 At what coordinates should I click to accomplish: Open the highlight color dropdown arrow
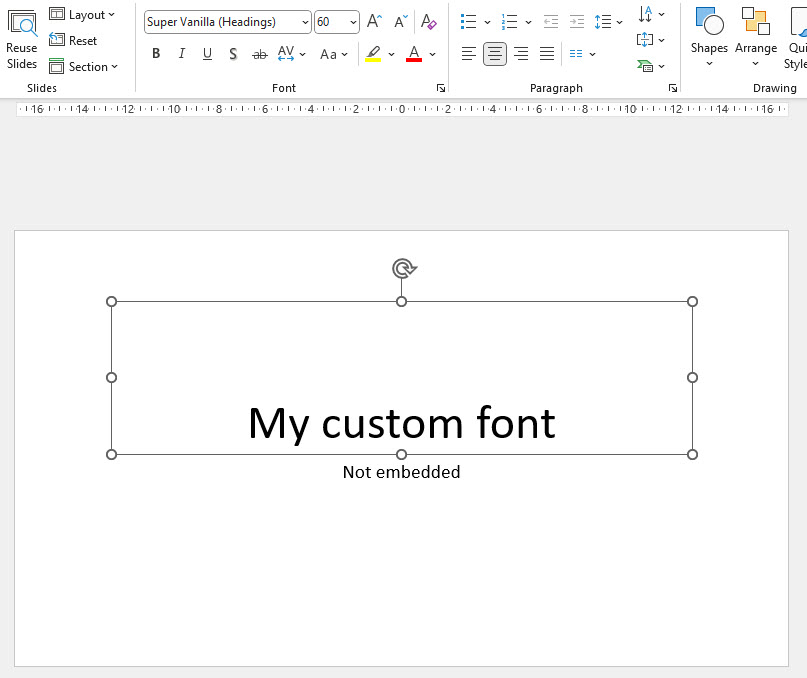pyautogui.click(x=392, y=54)
